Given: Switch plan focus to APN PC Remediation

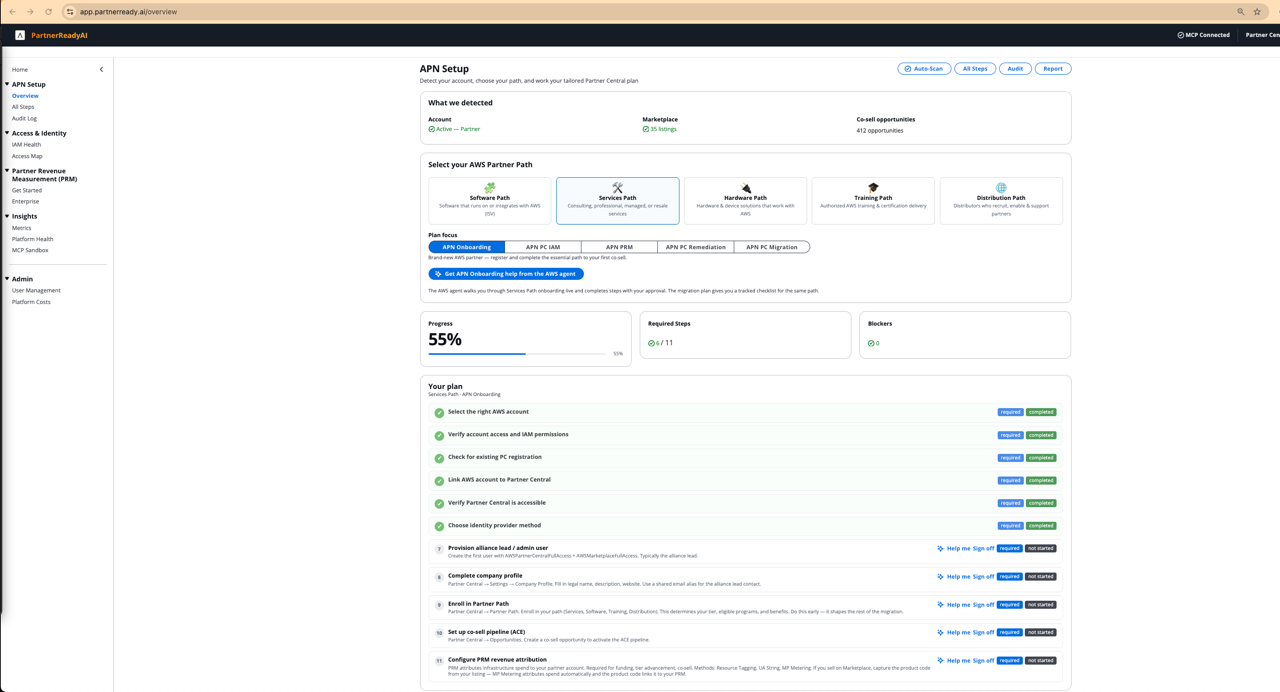Looking at the screenshot, I should [696, 247].
